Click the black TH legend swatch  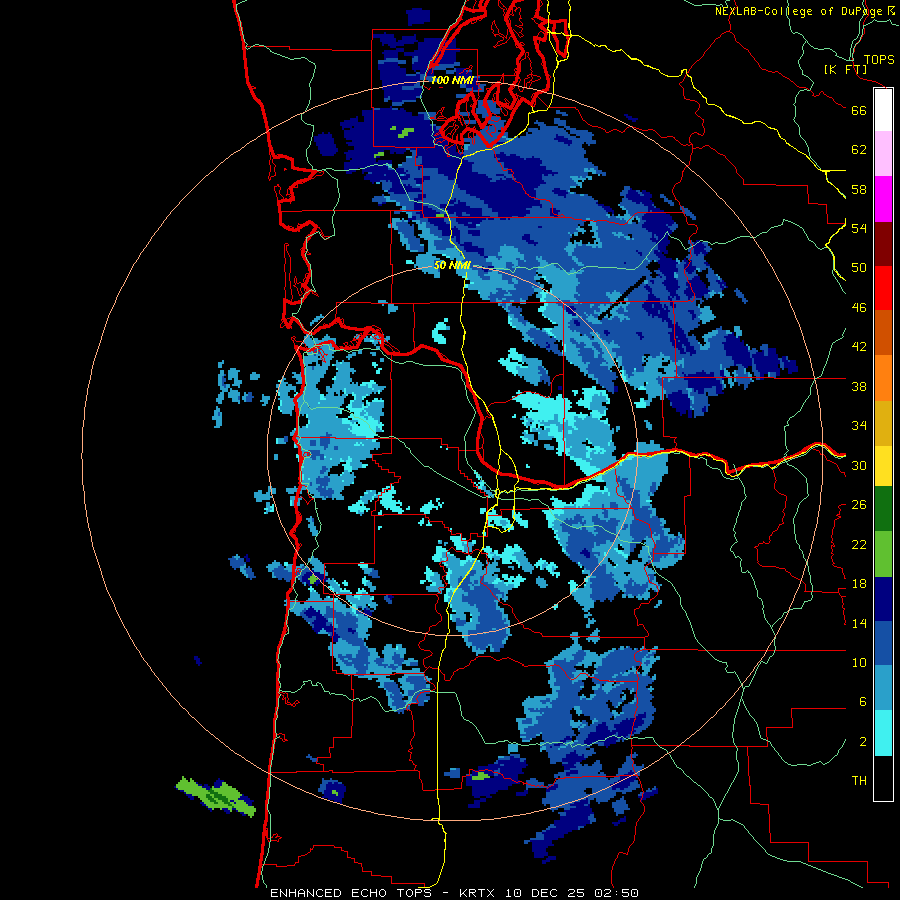pyautogui.click(x=883, y=778)
